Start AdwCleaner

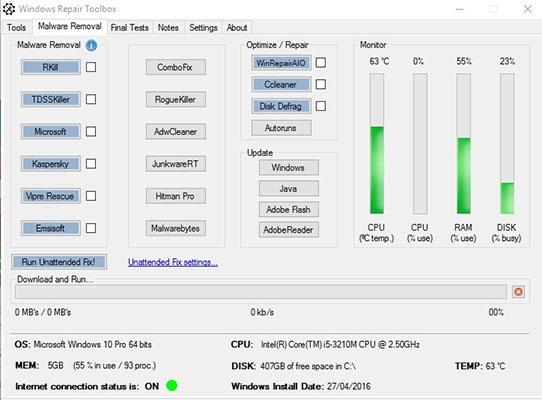(x=176, y=132)
